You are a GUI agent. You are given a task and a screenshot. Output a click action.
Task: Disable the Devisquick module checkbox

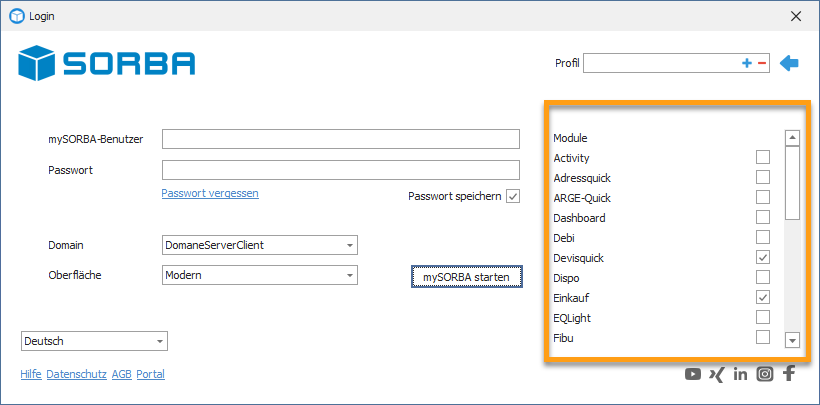[x=763, y=257]
